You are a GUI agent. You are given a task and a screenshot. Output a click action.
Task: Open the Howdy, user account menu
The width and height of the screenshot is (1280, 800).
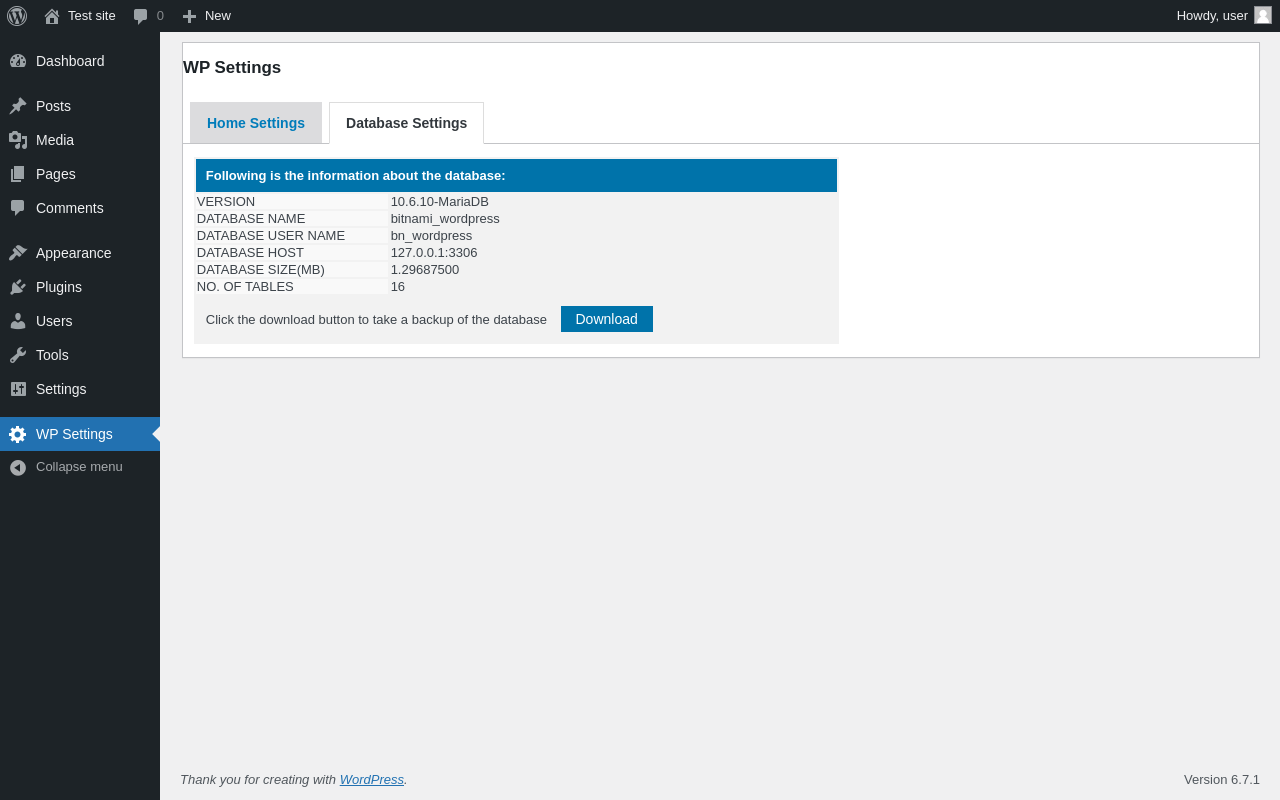coord(1224,16)
